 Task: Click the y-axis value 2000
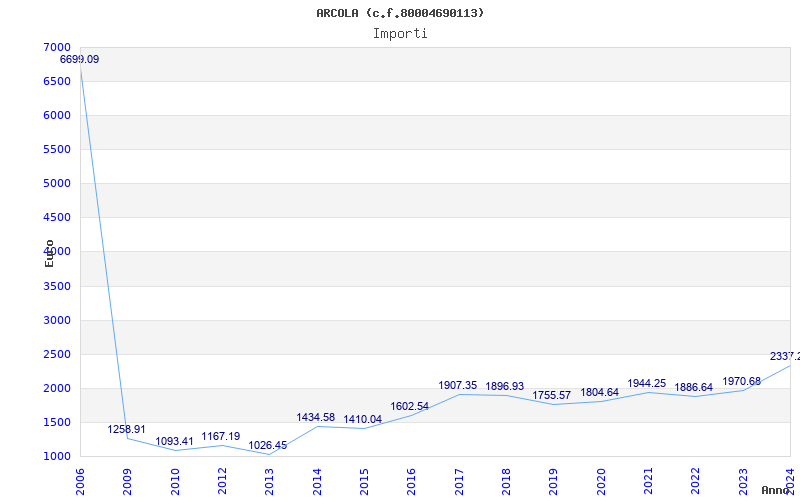point(57,388)
